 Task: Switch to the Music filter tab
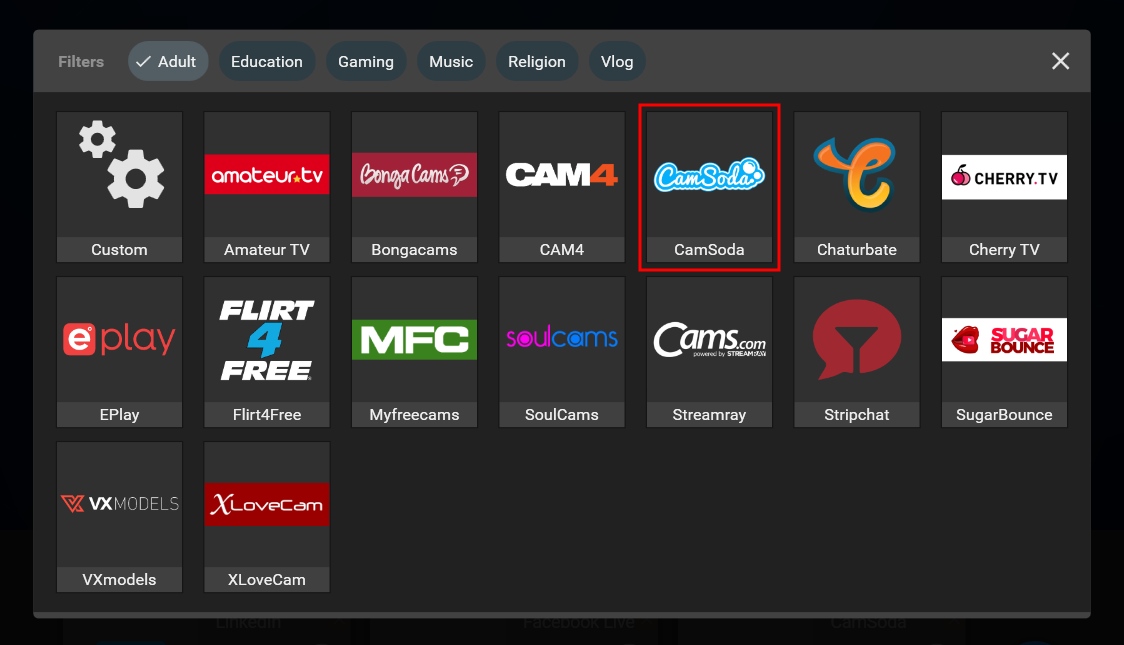[451, 61]
